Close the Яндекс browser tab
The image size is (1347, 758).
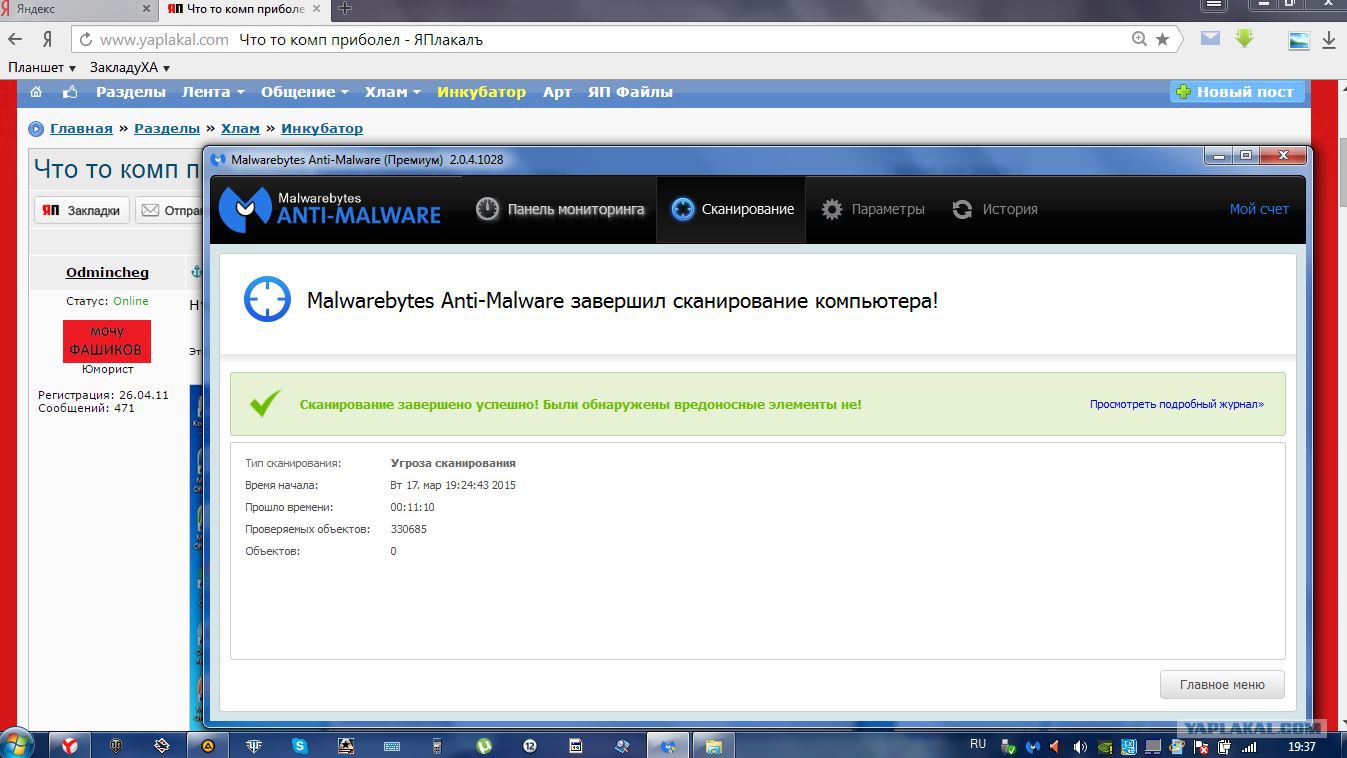pyautogui.click(x=146, y=8)
